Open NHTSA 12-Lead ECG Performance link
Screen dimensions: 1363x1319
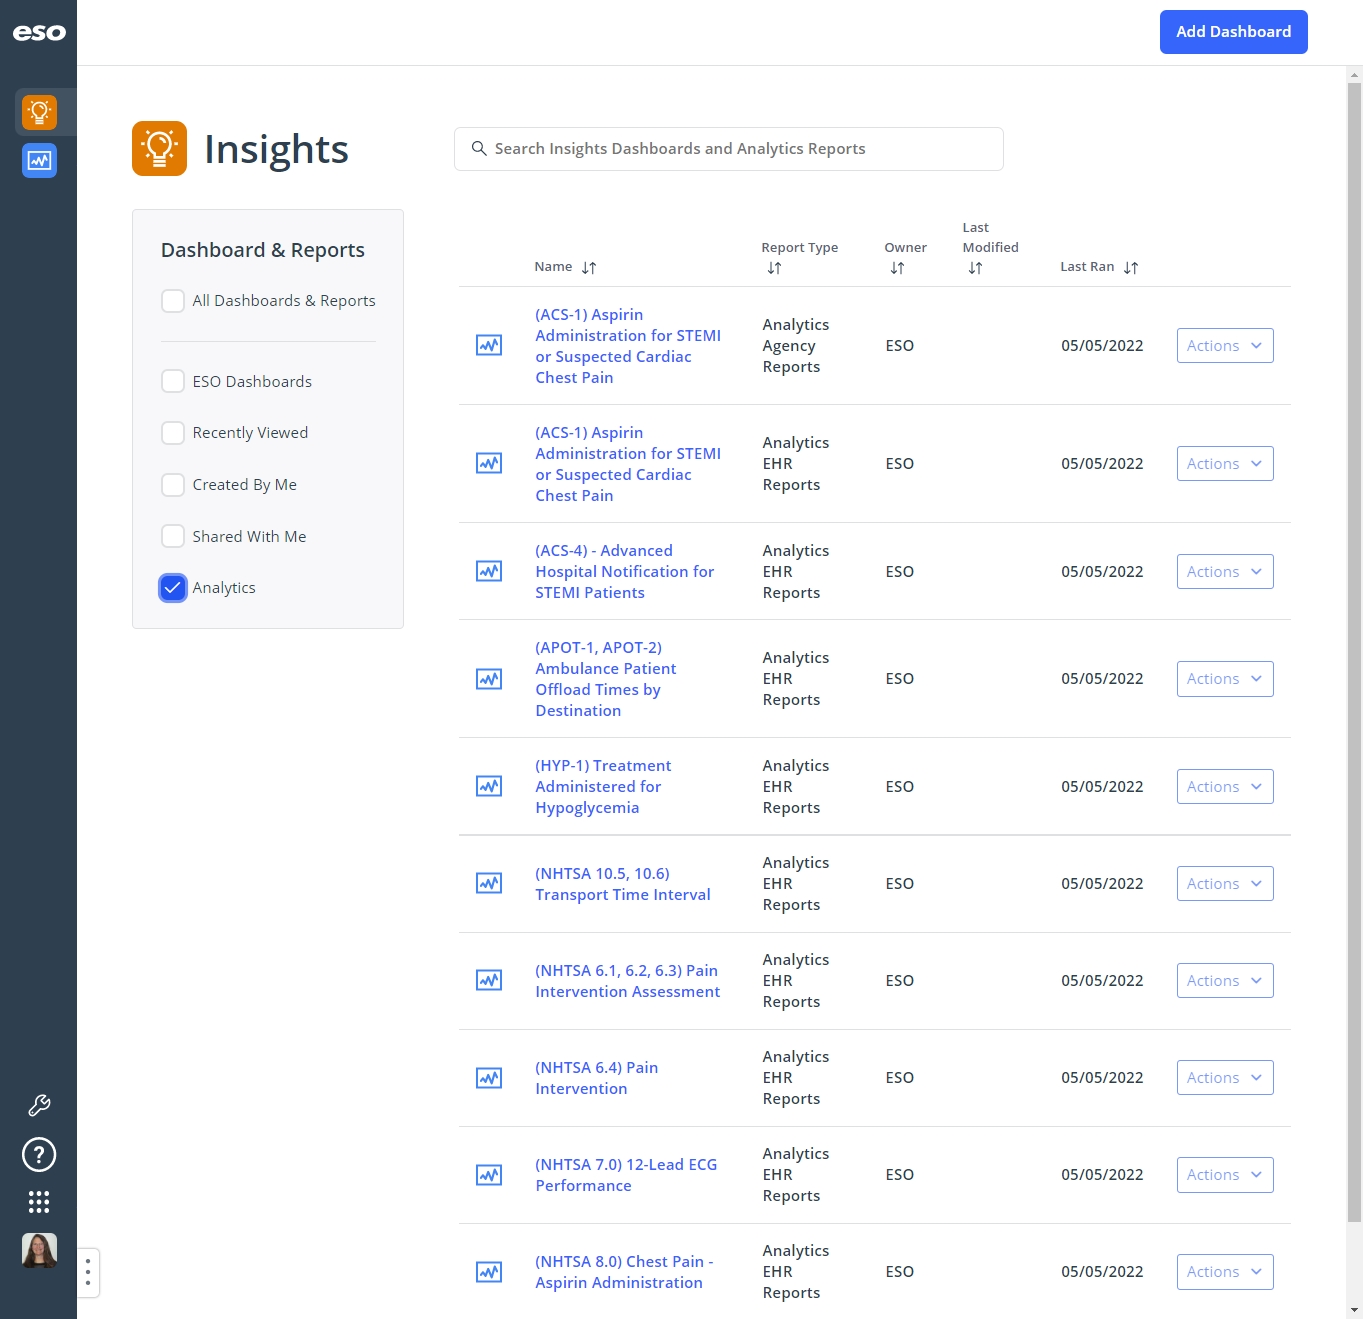coord(626,1175)
